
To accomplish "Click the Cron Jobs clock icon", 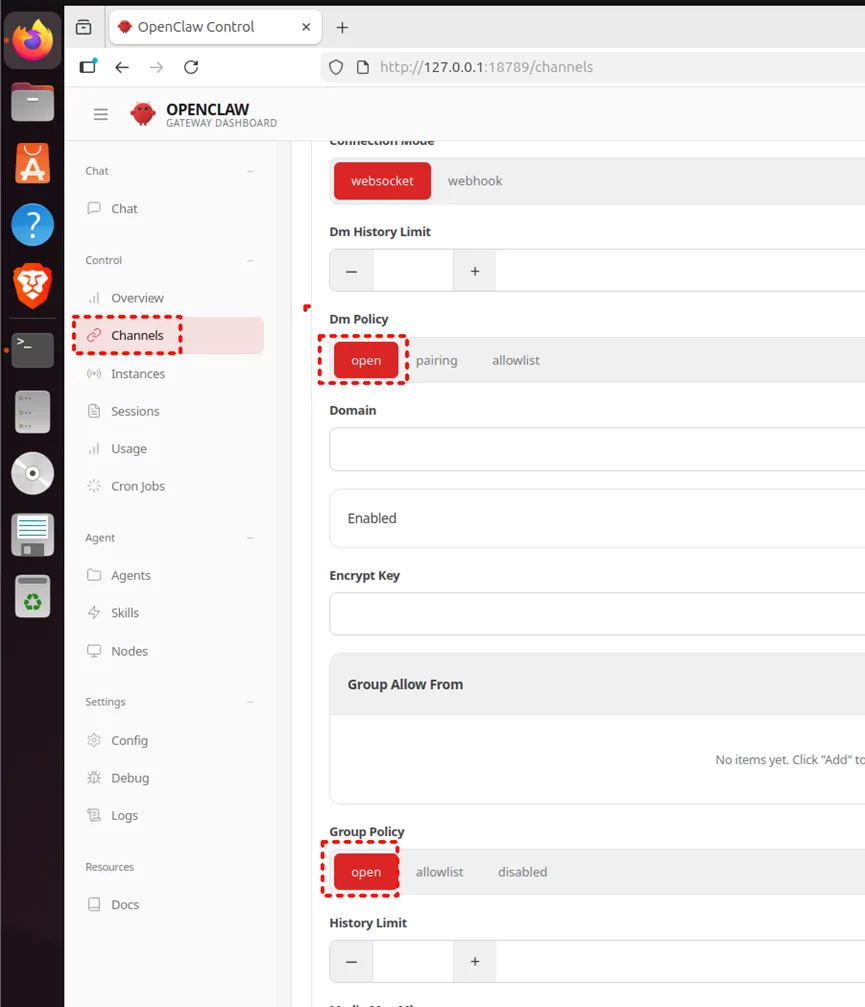I will pos(94,486).
